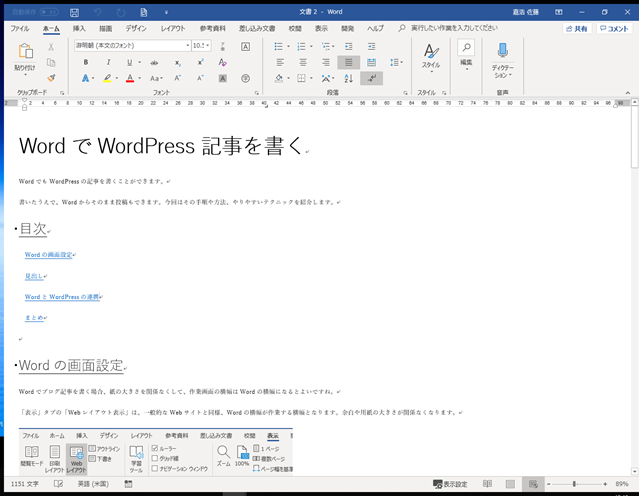
Task: Toggle the AutoSave switch
Action: point(48,12)
